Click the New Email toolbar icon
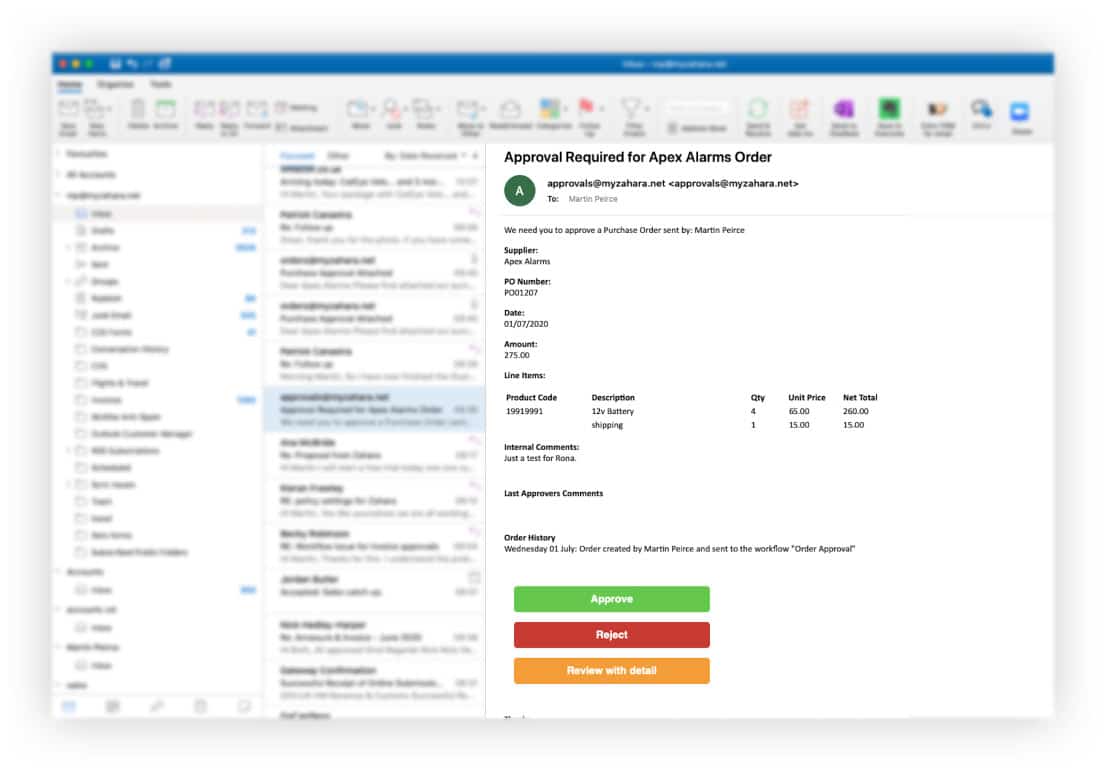1106x770 pixels. point(68,117)
